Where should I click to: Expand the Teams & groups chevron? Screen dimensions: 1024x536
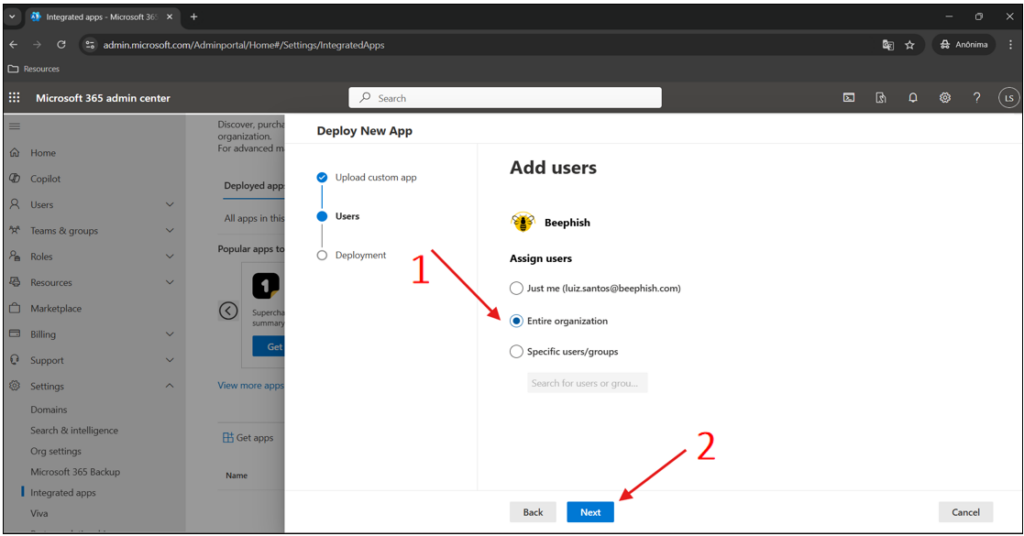170,230
